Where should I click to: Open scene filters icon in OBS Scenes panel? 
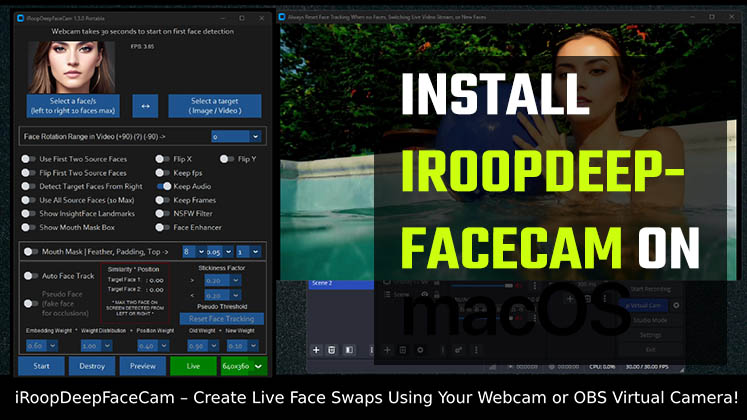pos(349,350)
